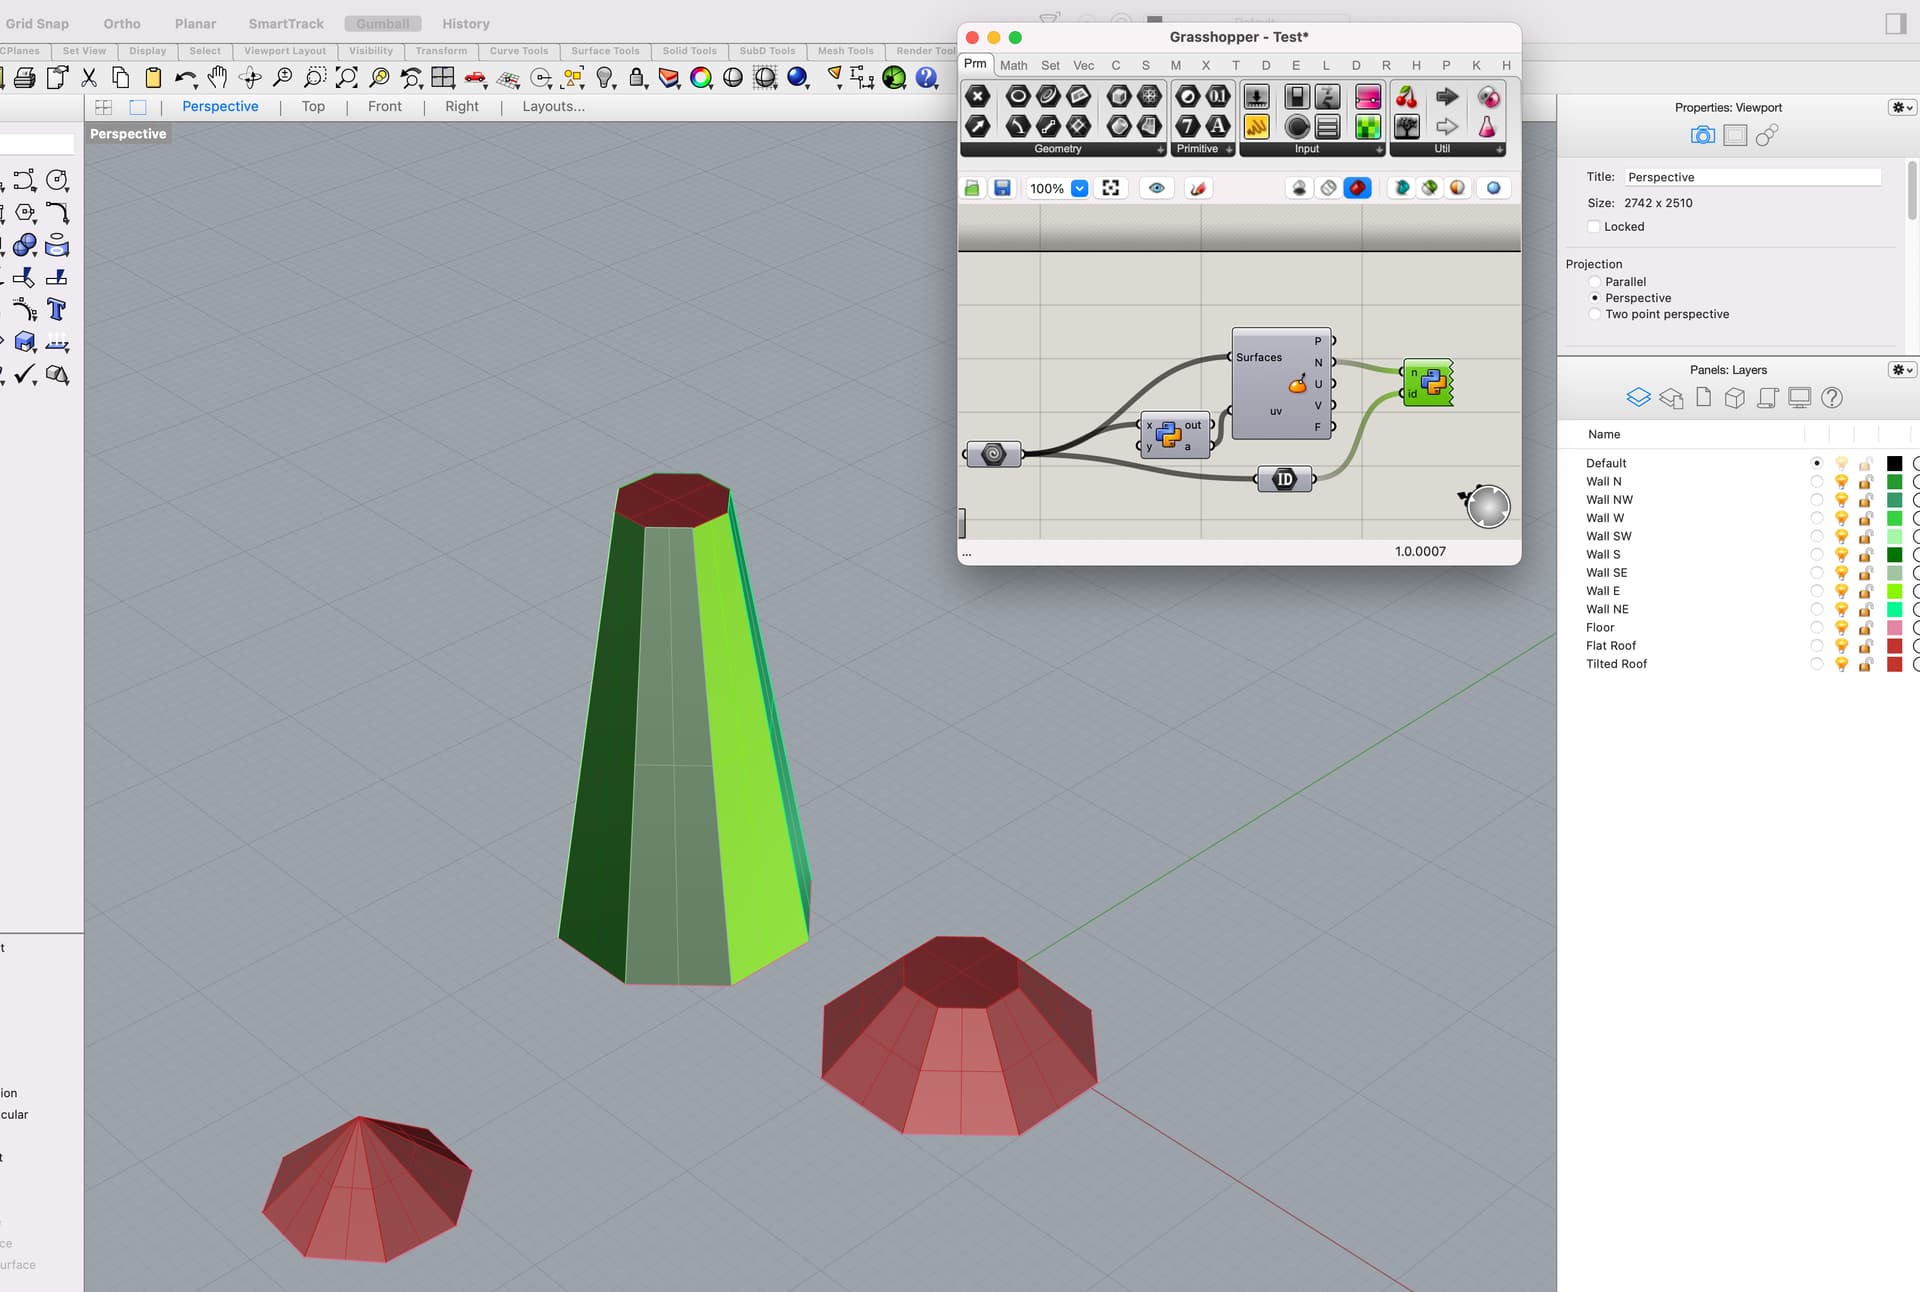Screen dimensions: 1920x1292
Task: Select the cherry icon in Util
Action: 1406,97
